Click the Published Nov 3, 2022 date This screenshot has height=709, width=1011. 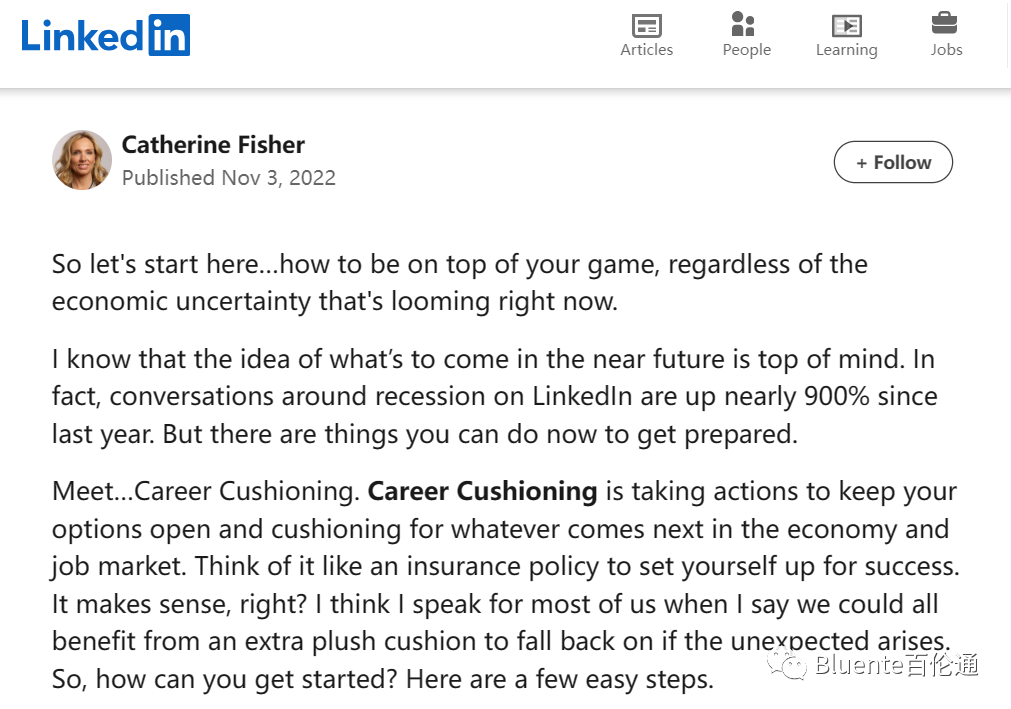click(x=229, y=178)
